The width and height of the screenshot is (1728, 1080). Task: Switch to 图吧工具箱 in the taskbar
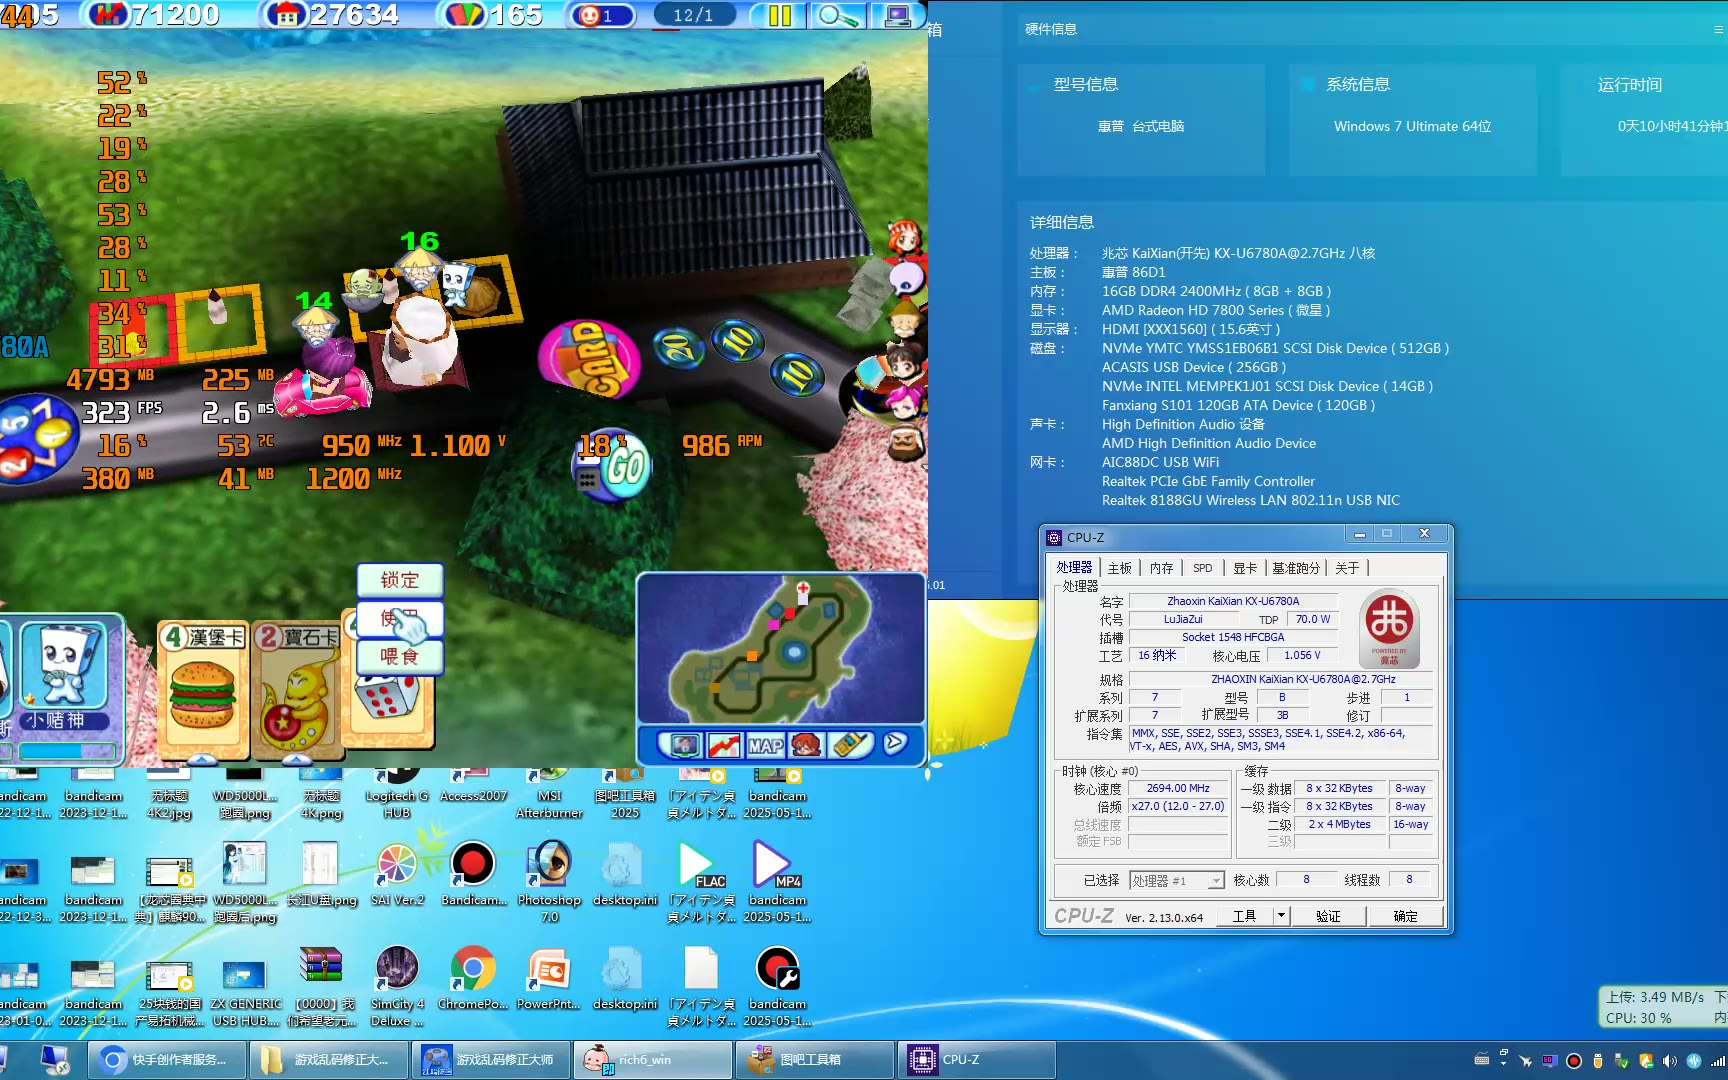pos(815,1060)
